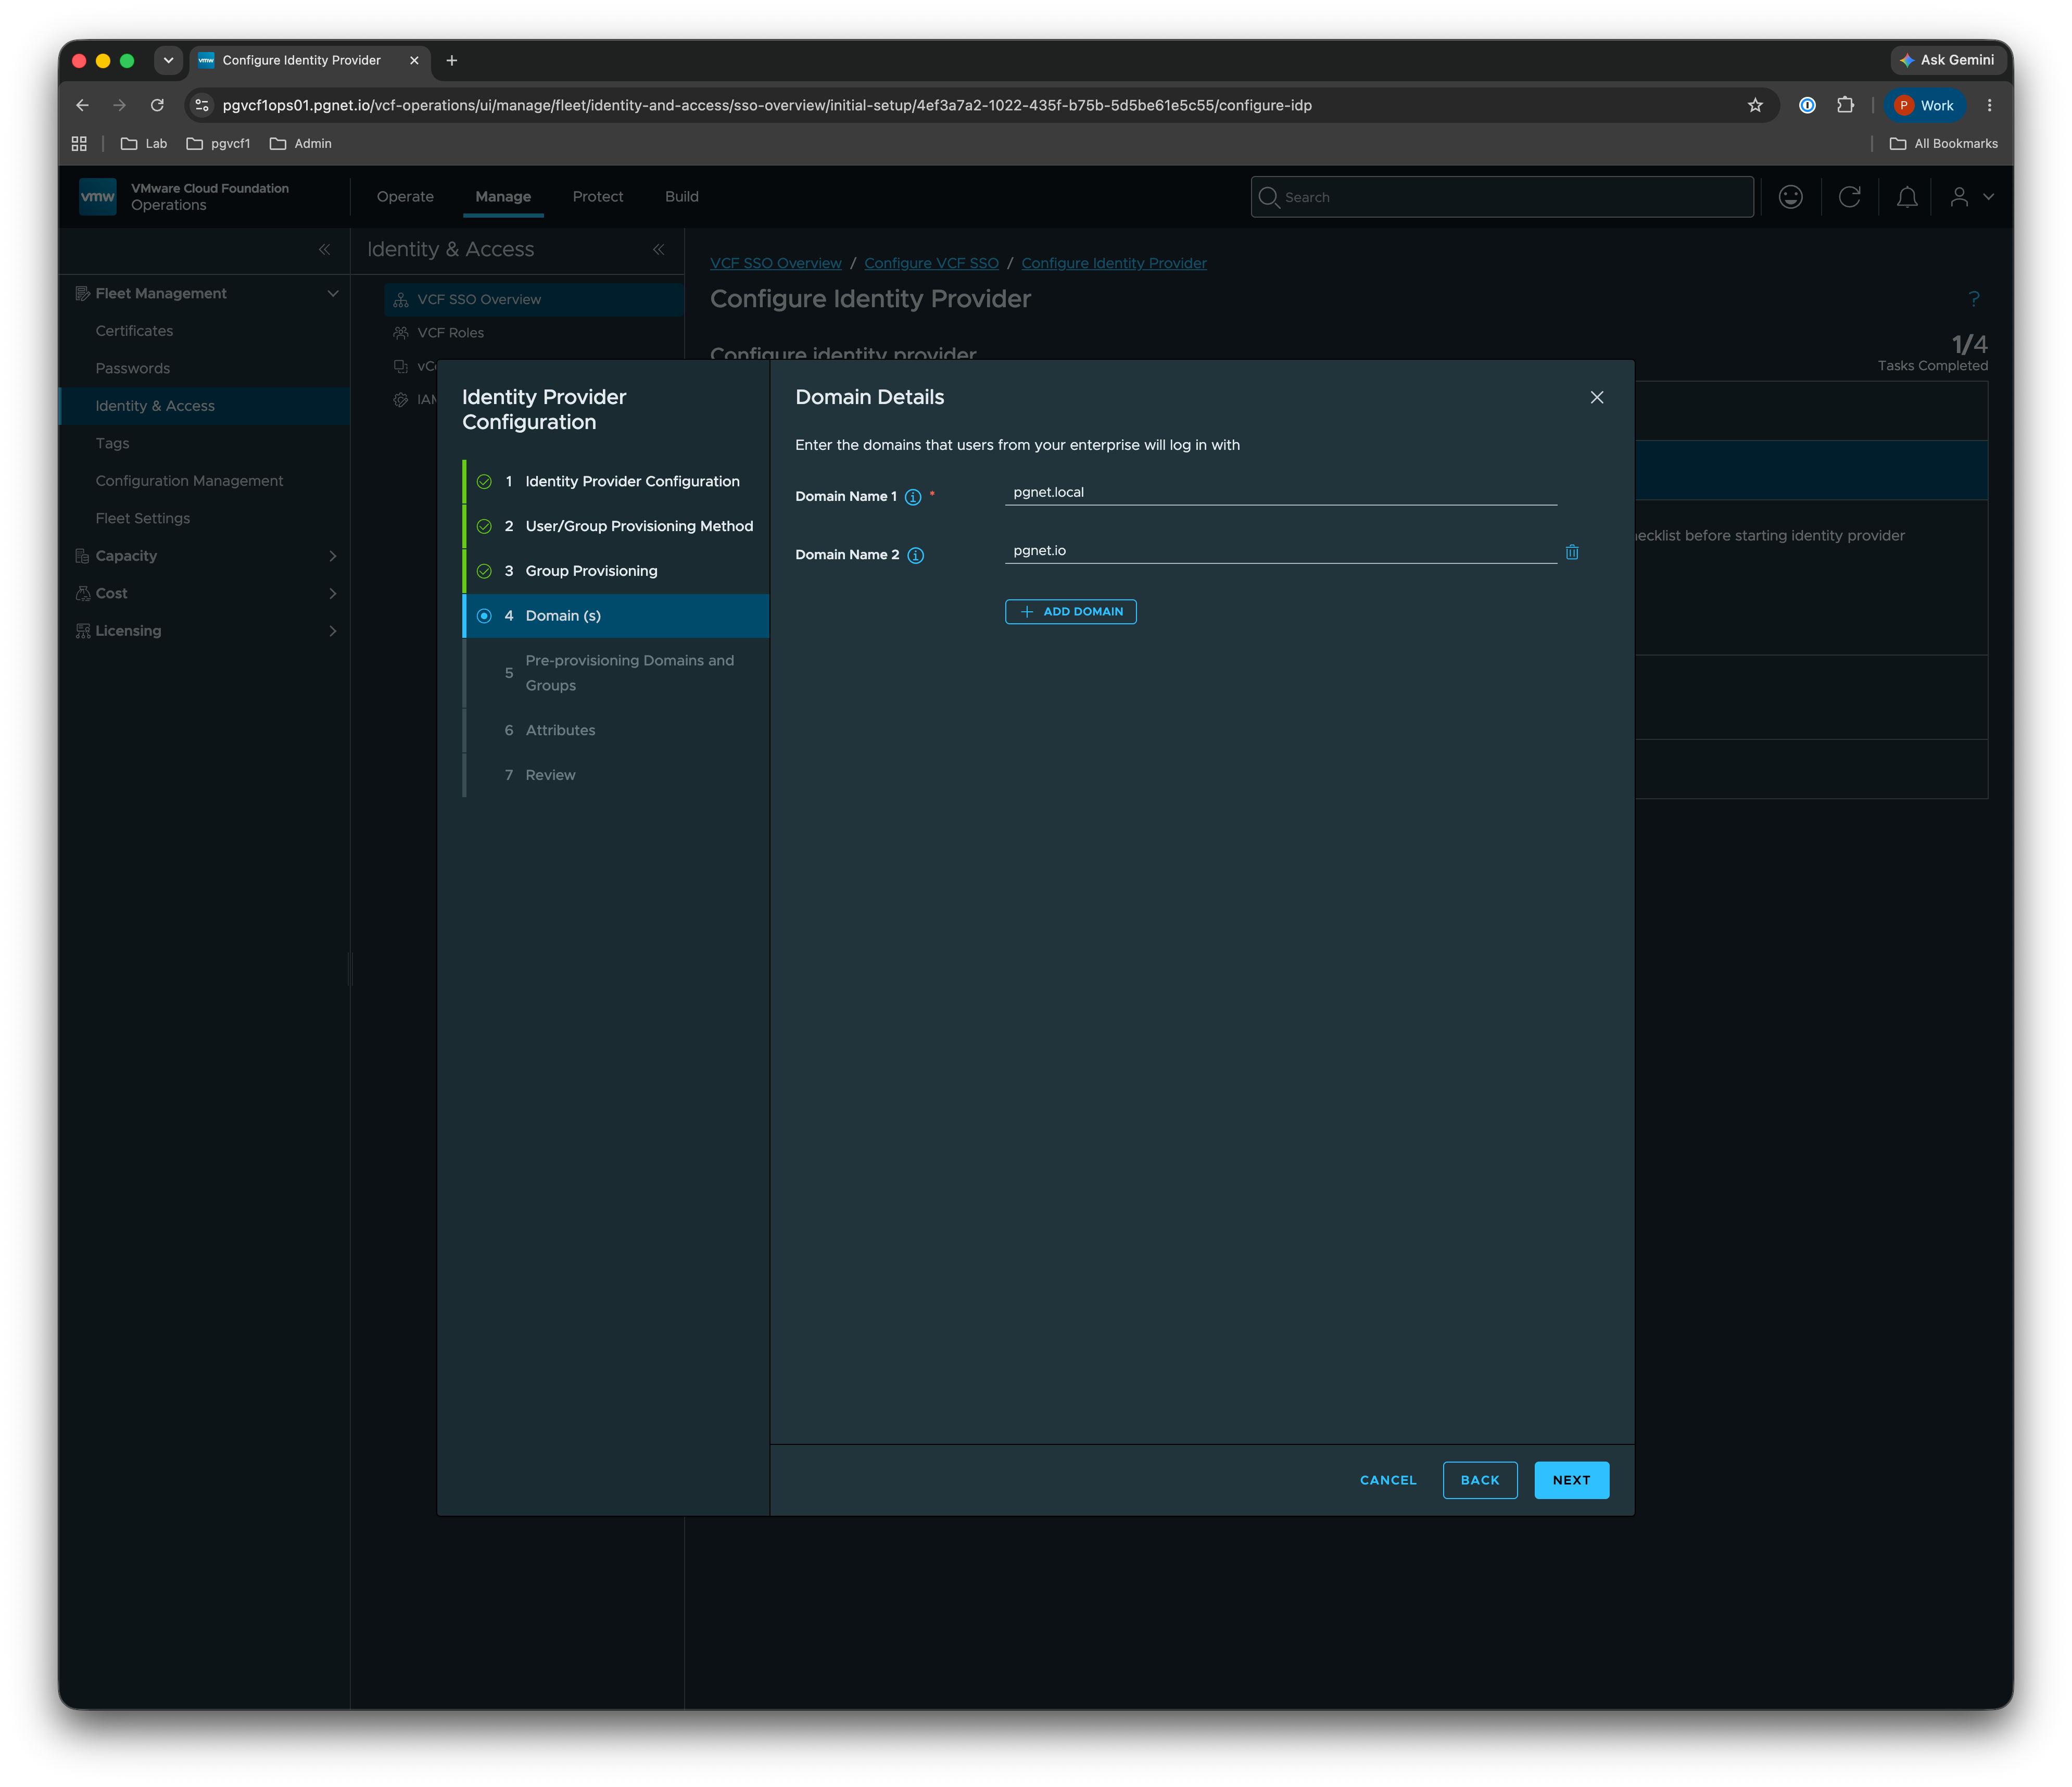Click the top Search field
The width and height of the screenshot is (2072, 1787).
click(1502, 197)
